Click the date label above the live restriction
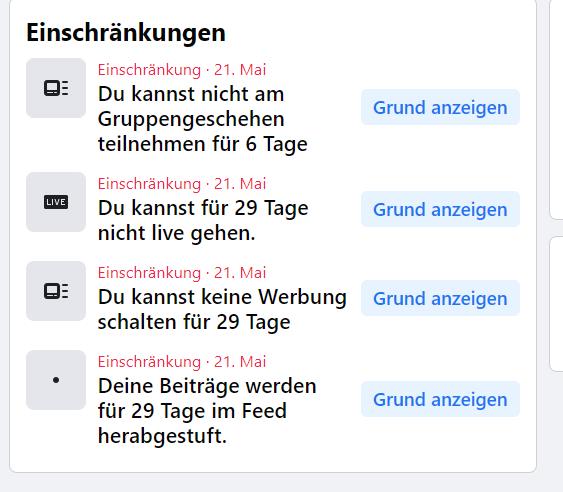This screenshot has width=563, height=492. (x=182, y=184)
